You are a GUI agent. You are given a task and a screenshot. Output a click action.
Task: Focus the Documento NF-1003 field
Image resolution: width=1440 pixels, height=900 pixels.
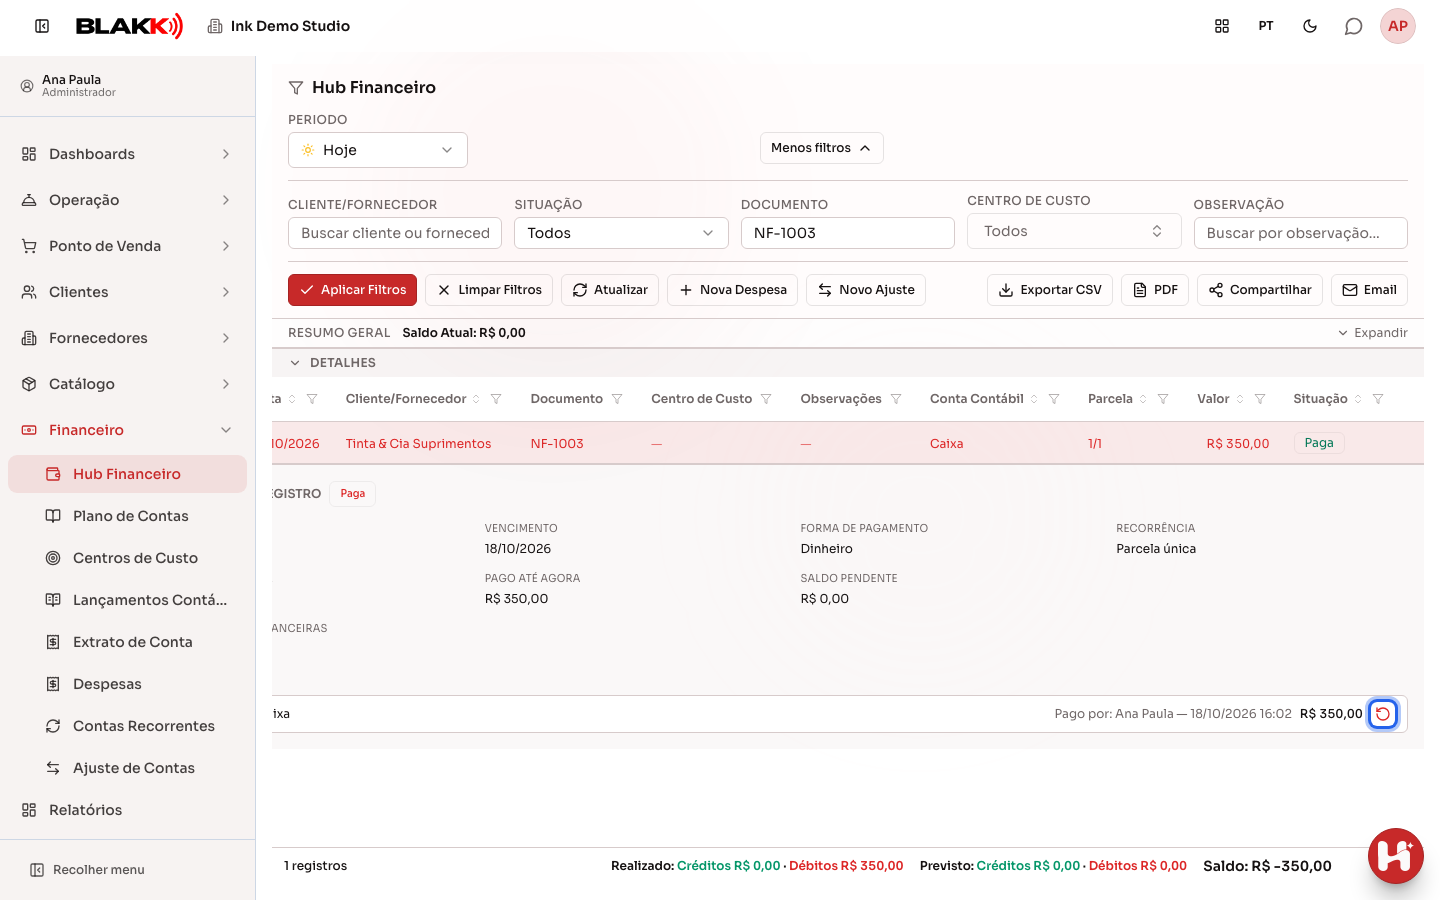(x=848, y=233)
